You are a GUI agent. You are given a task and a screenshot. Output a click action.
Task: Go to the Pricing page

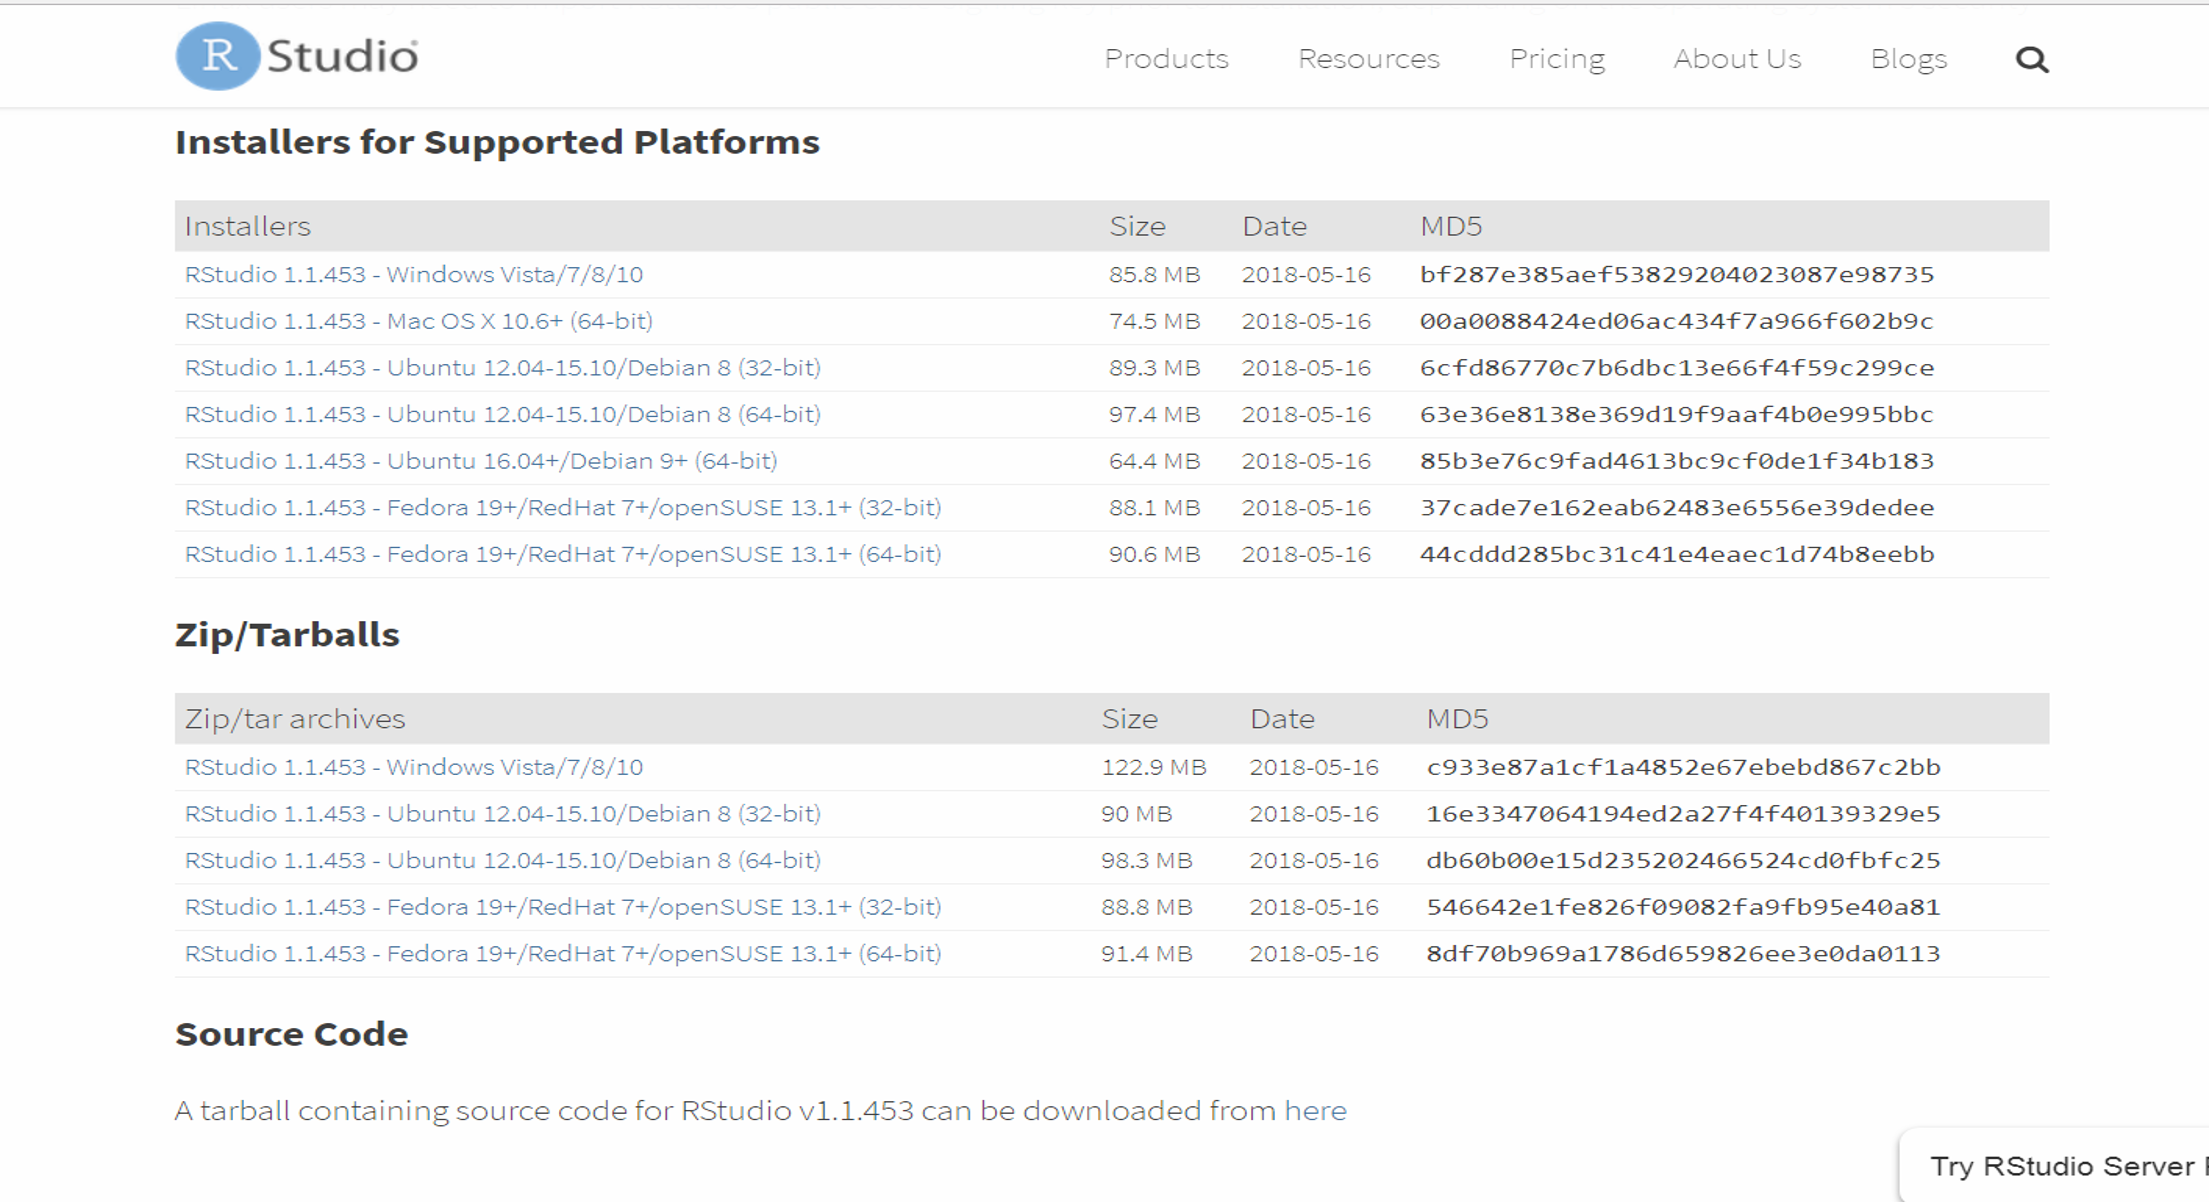click(1556, 59)
